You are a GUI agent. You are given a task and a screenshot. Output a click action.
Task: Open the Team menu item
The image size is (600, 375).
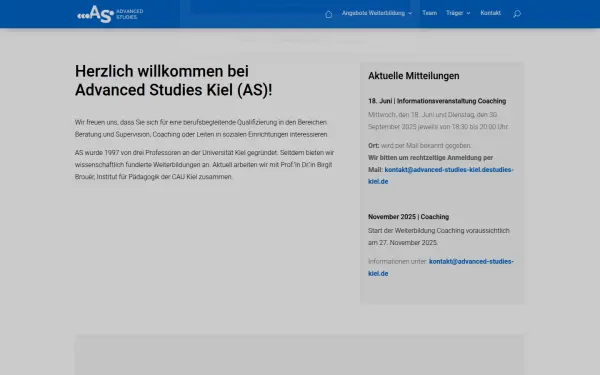pos(429,13)
